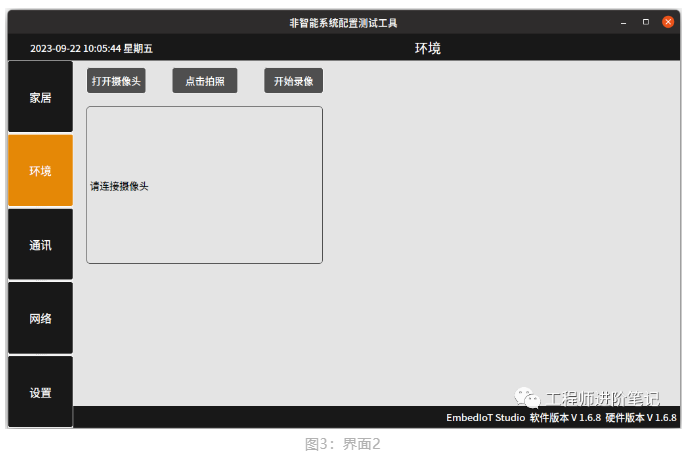Minimize the 非智能系统配置测试工具 window
Screen dimensions: 691x456
[x=623, y=22]
